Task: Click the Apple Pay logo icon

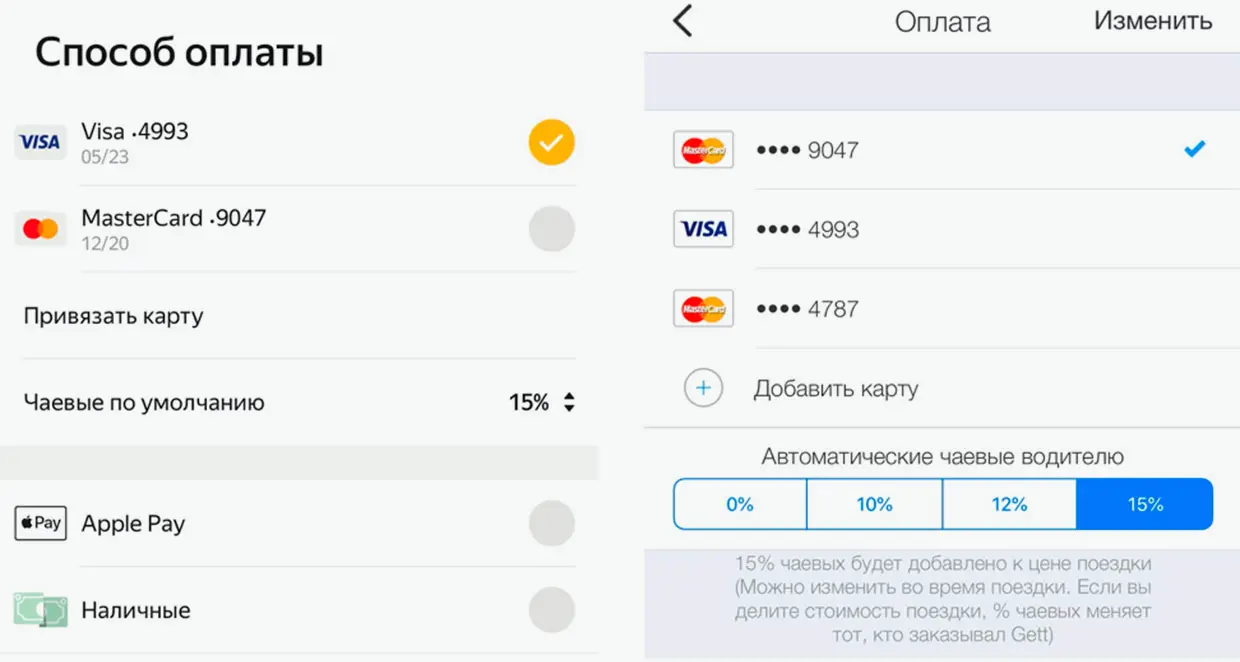Action: [x=40, y=523]
